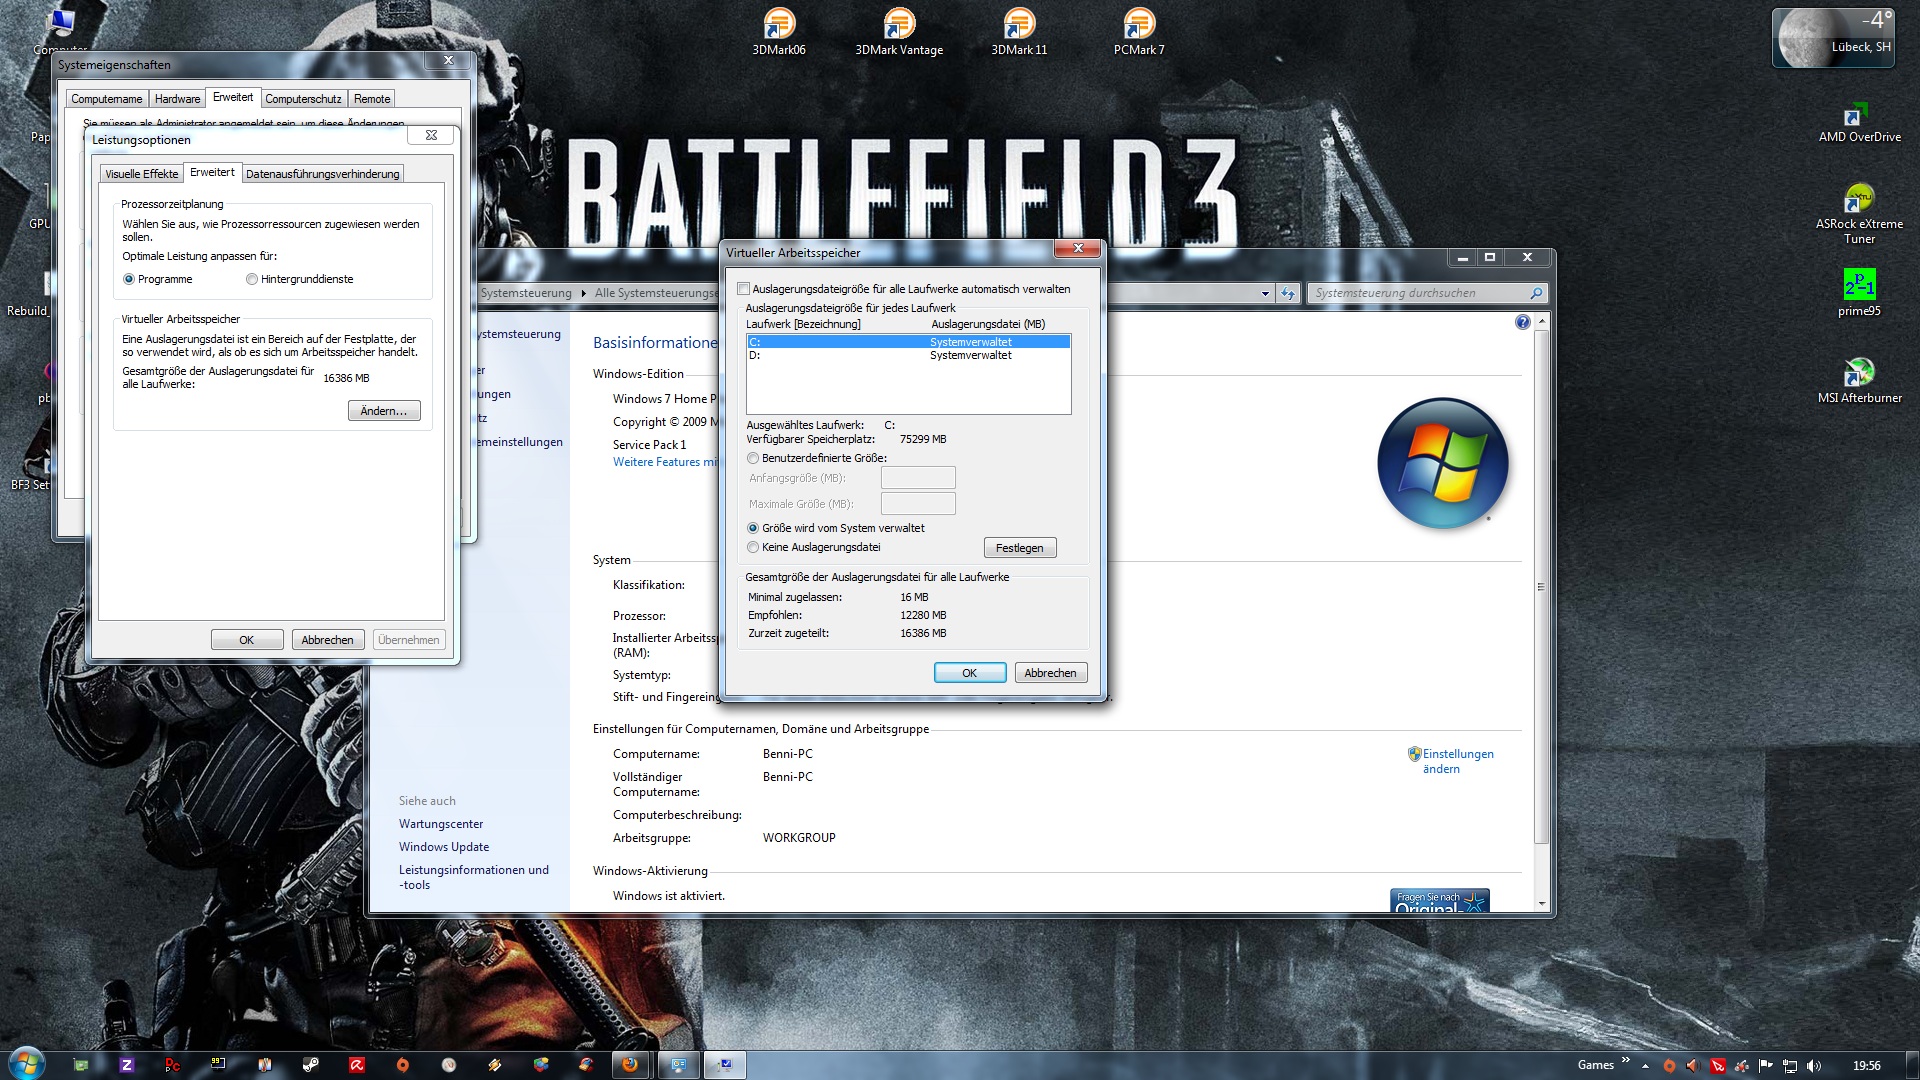Open the Action Center flag tray icon
This screenshot has width=1920, height=1080.
coord(1766,1065)
